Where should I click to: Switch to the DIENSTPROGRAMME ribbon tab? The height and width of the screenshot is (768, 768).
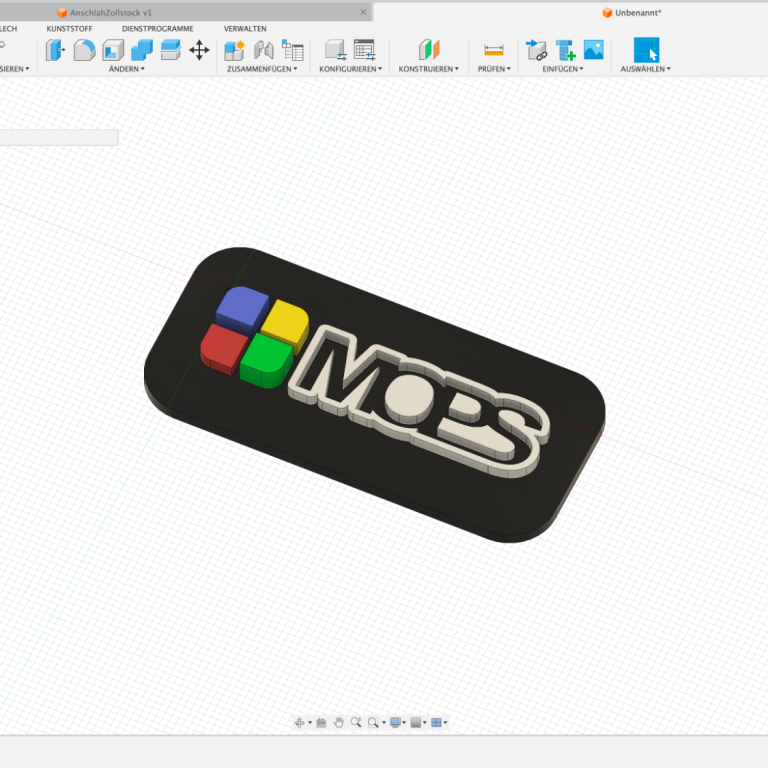(158, 29)
